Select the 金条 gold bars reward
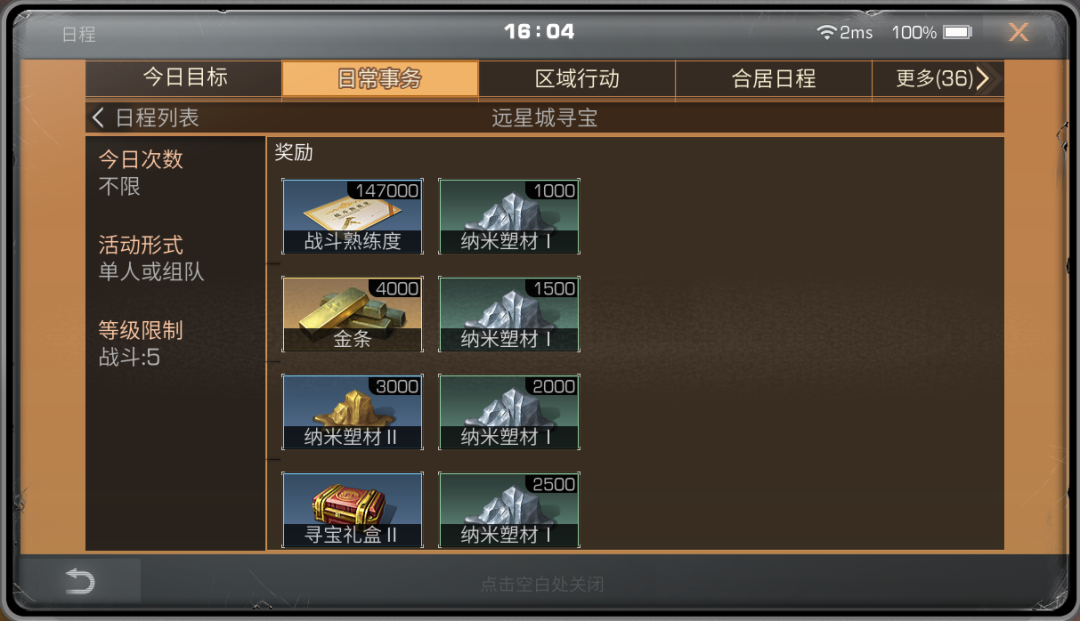Image resolution: width=1080 pixels, height=621 pixels. [353, 315]
